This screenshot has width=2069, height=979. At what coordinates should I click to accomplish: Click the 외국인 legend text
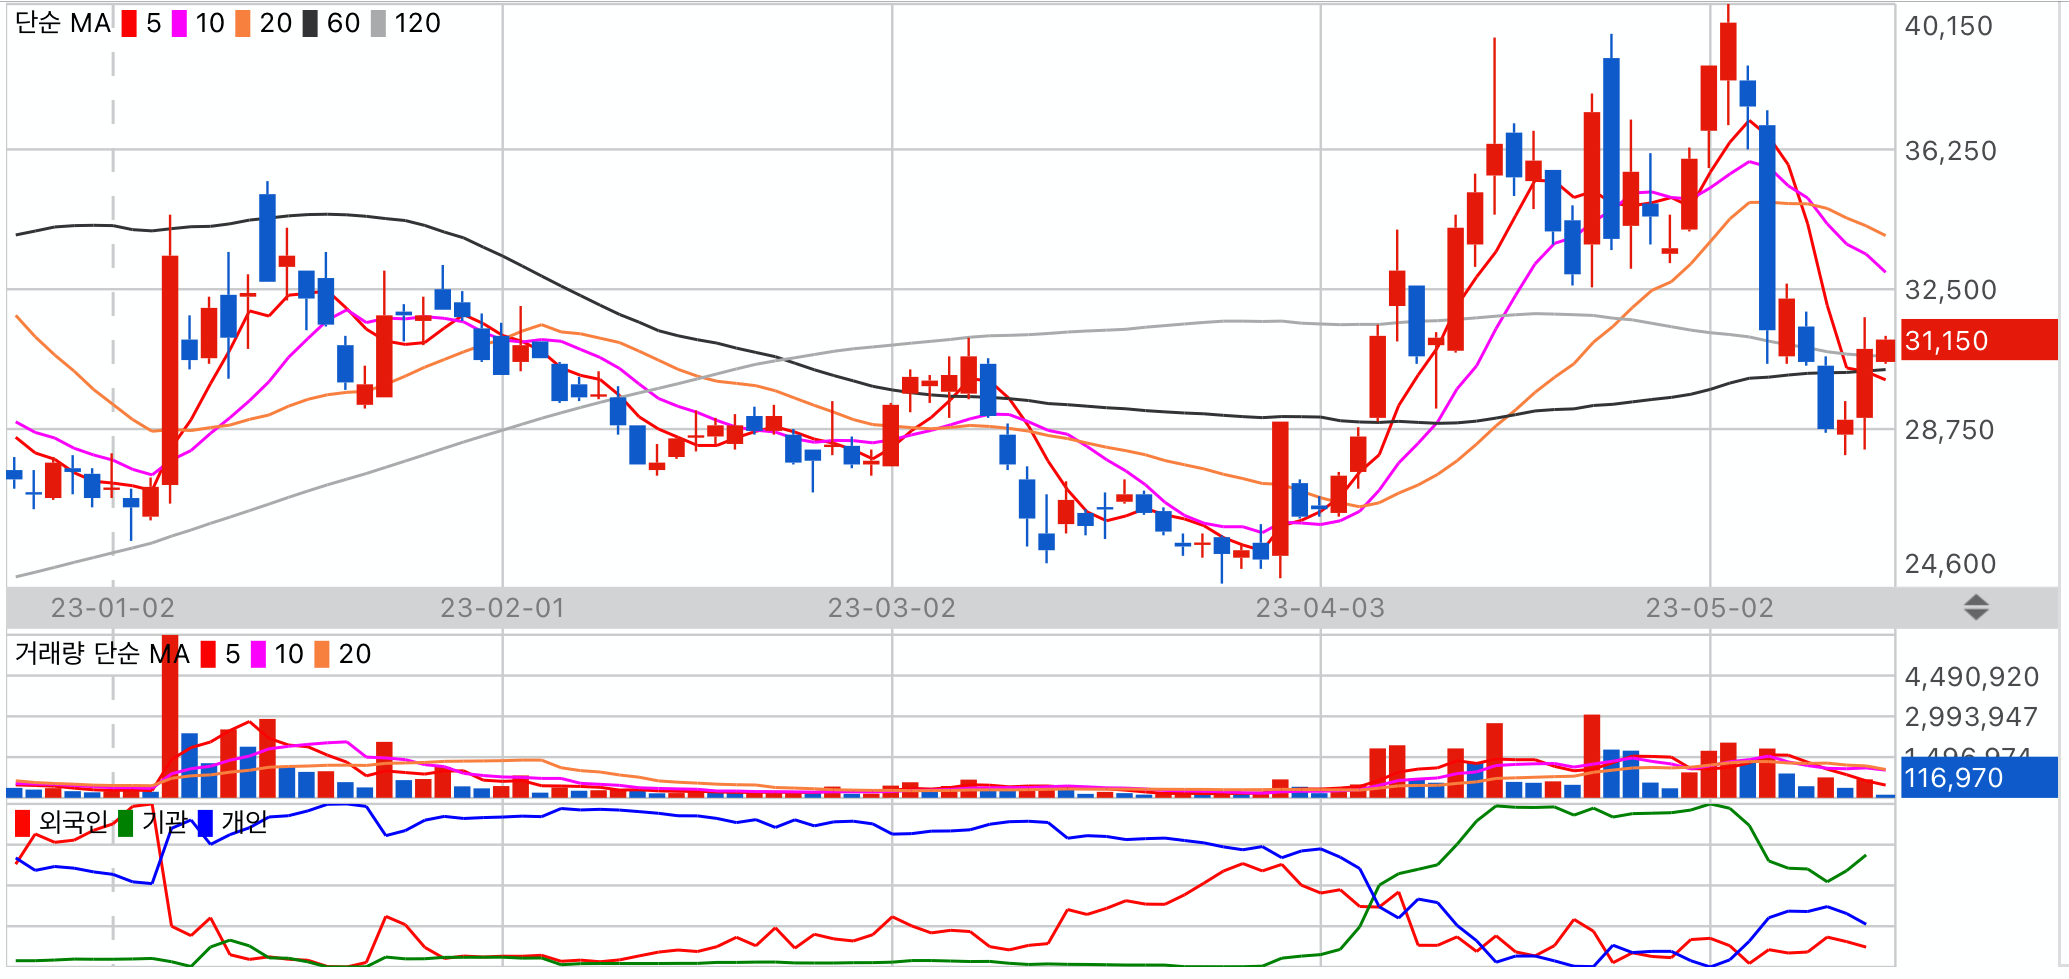(73, 823)
